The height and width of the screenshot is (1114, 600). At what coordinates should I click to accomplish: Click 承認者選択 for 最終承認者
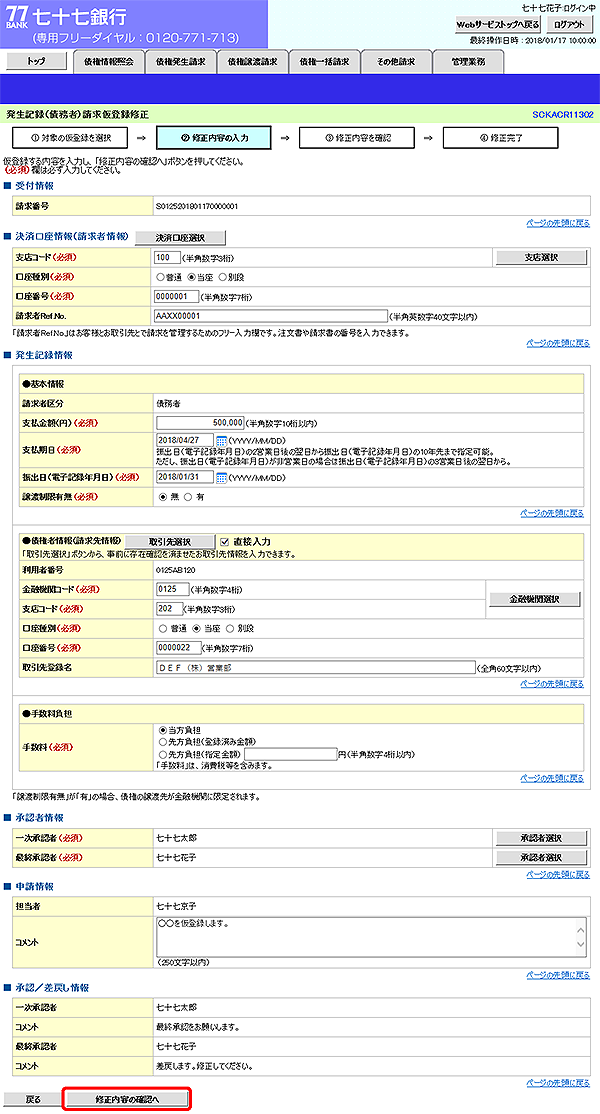541,858
